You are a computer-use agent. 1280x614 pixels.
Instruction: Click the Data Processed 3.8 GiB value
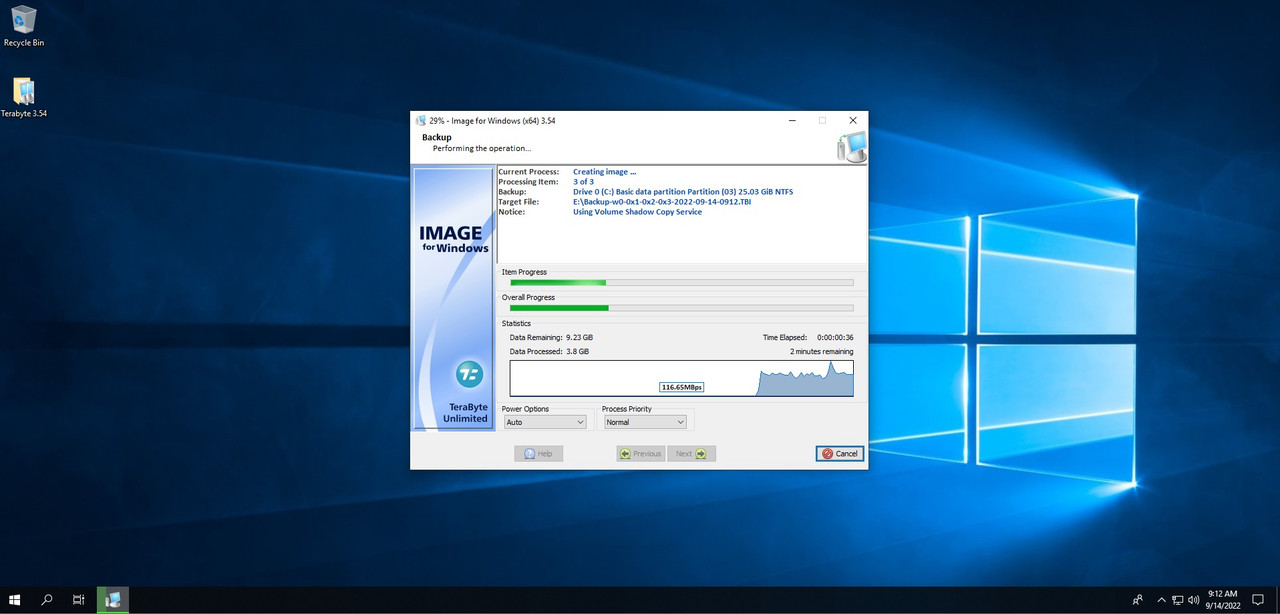click(577, 352)
